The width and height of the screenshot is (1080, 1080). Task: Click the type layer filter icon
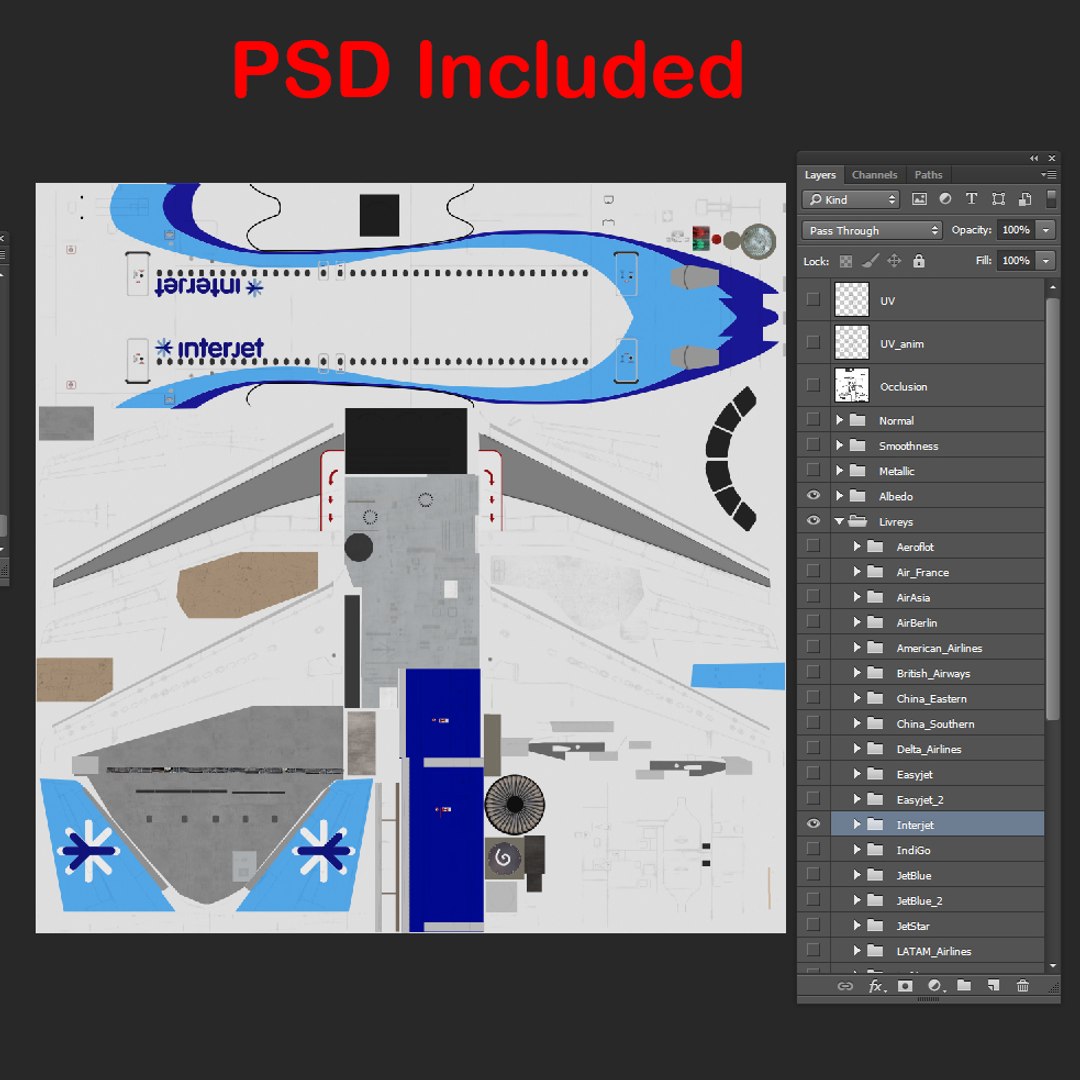(x=971, y=199)
